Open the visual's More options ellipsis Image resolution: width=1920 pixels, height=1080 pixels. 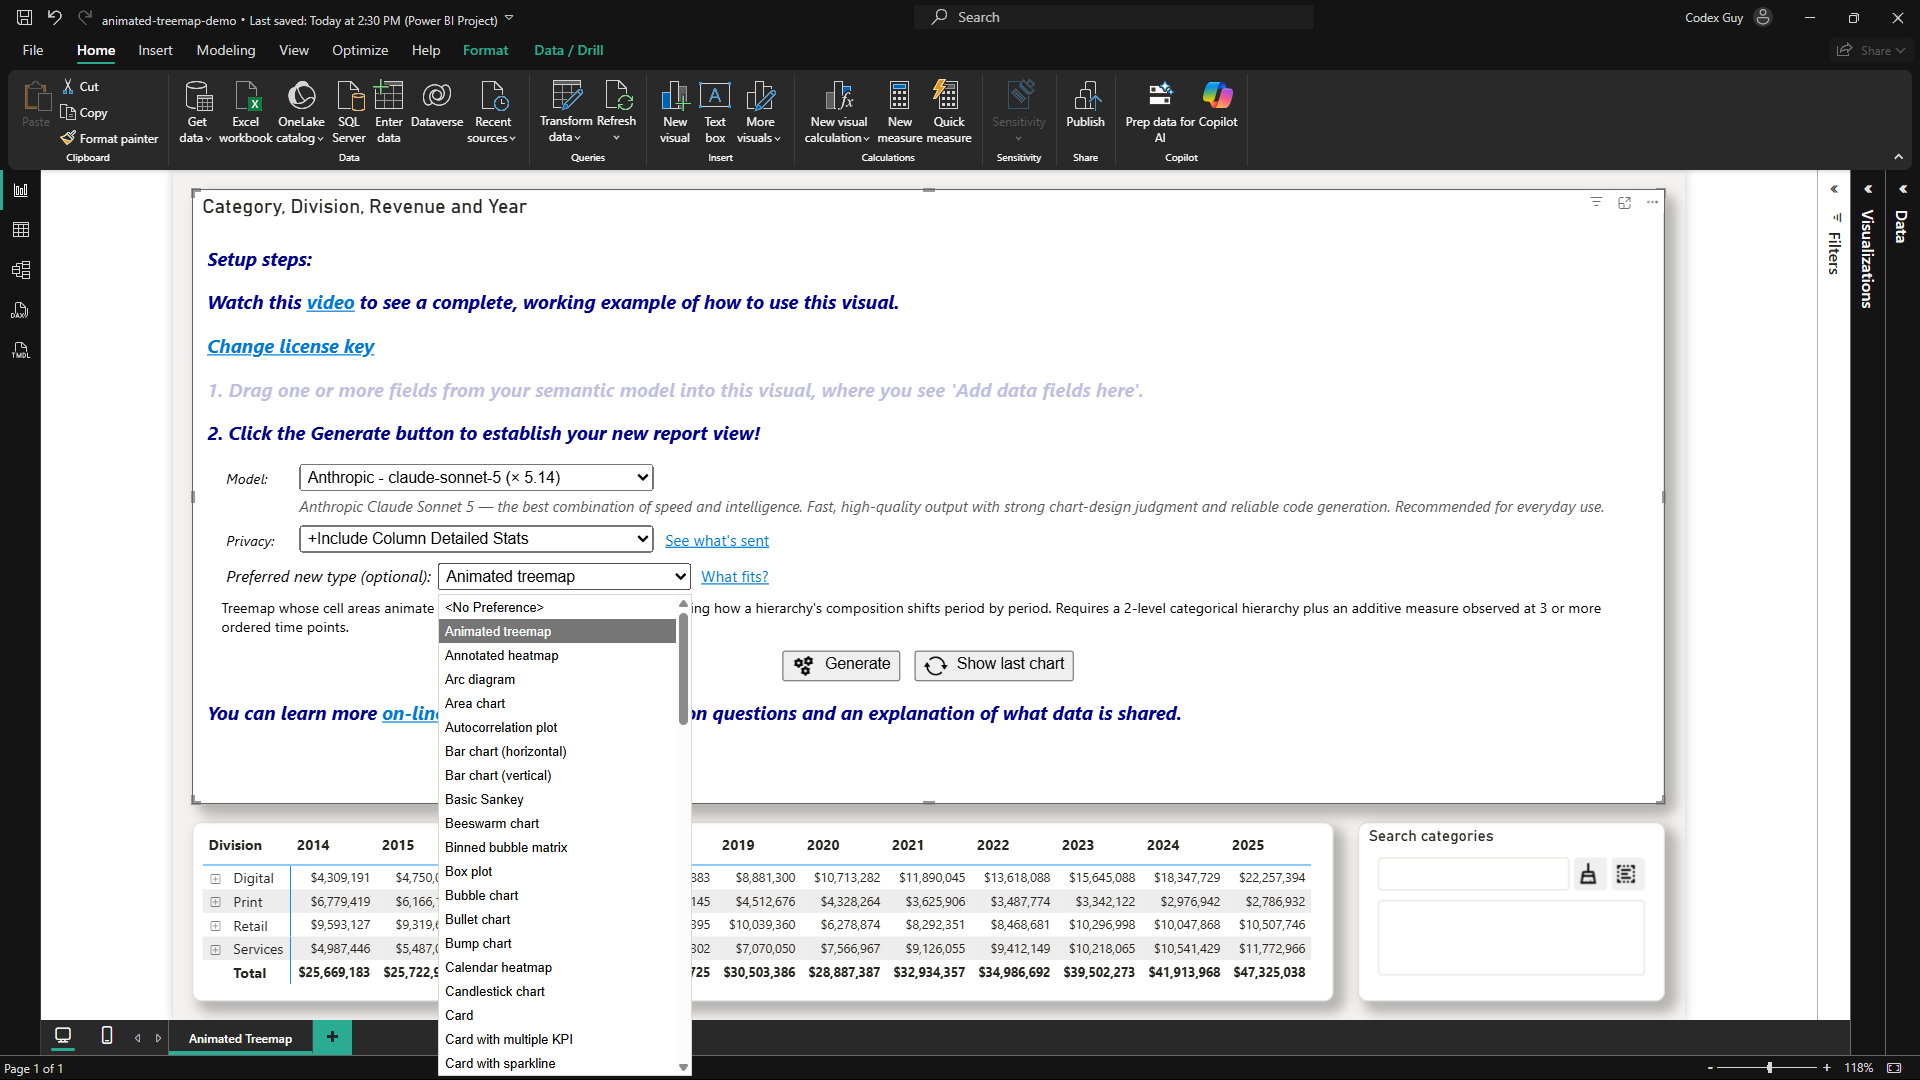pyautogui.click(x=1652, y=202)
